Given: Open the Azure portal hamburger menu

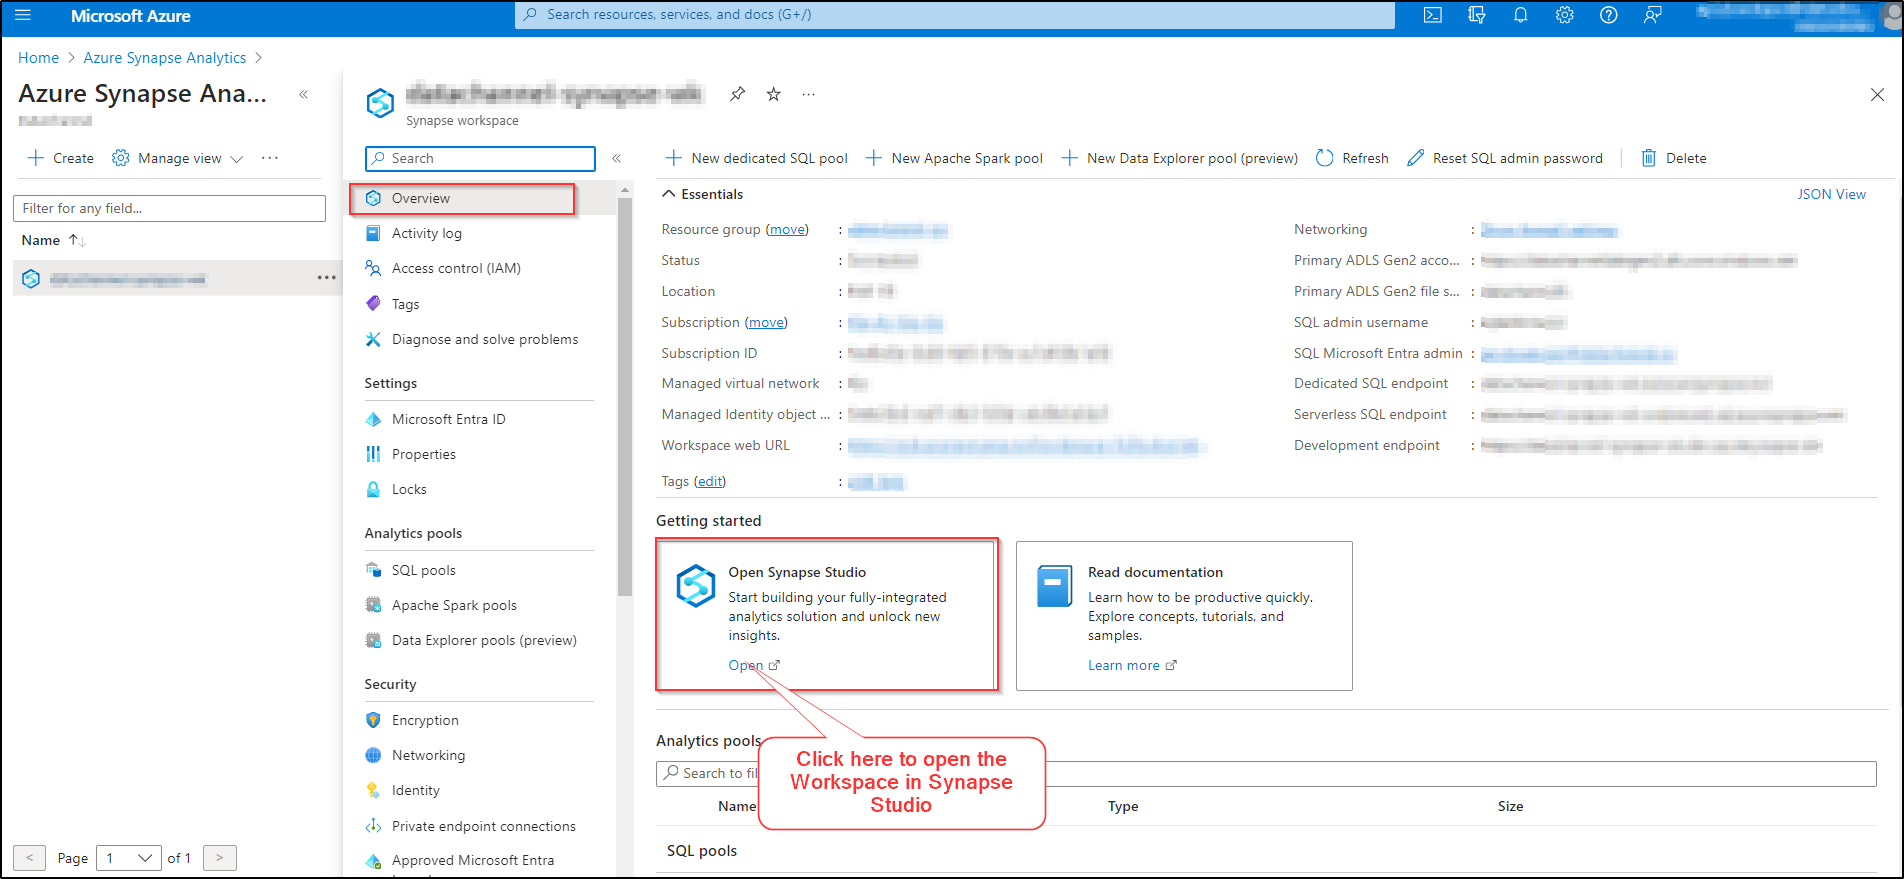Looking at the screenshot, I should pos(22,15).
